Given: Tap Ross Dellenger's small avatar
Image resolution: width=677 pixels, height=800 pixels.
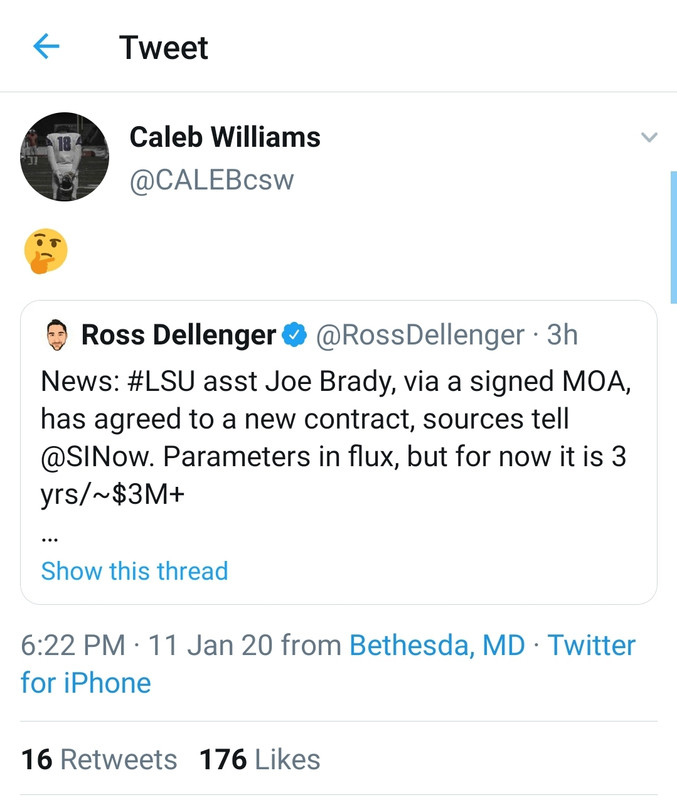Looking at the screenshot, I should coord(57,335).
